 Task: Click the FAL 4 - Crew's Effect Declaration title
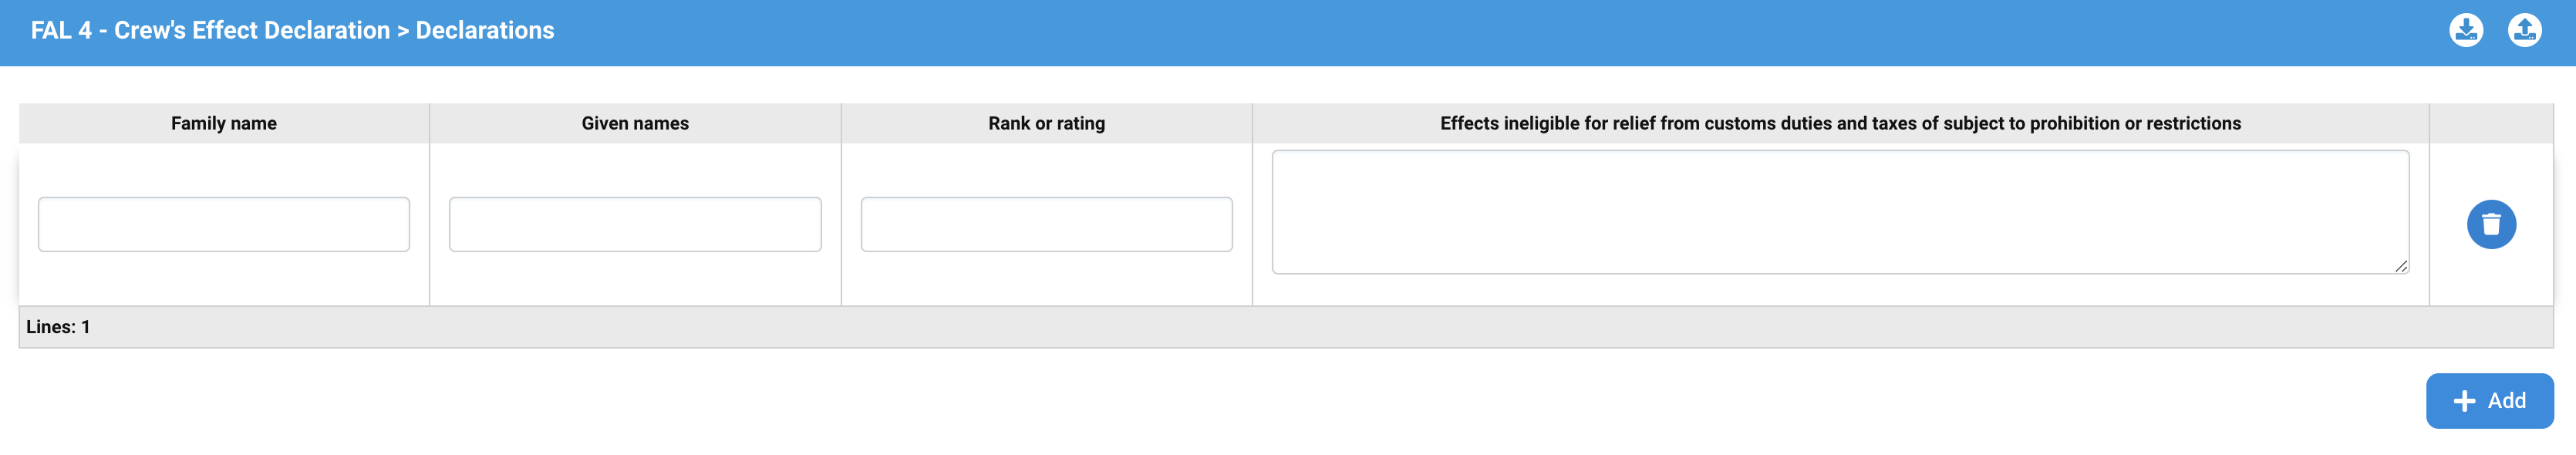(x=210, y=30)
